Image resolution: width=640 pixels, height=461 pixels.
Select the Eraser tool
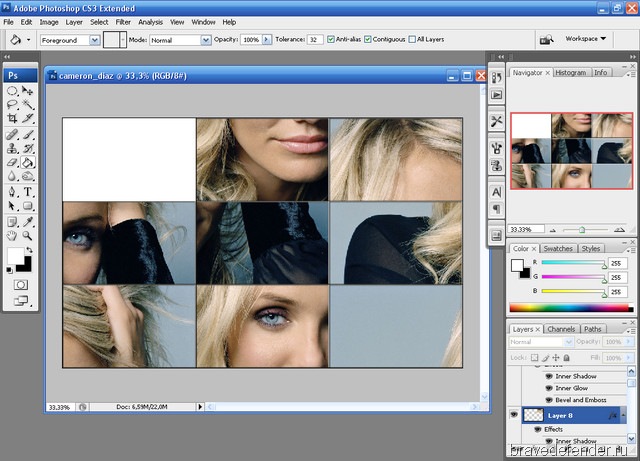[x=12, y=163]
